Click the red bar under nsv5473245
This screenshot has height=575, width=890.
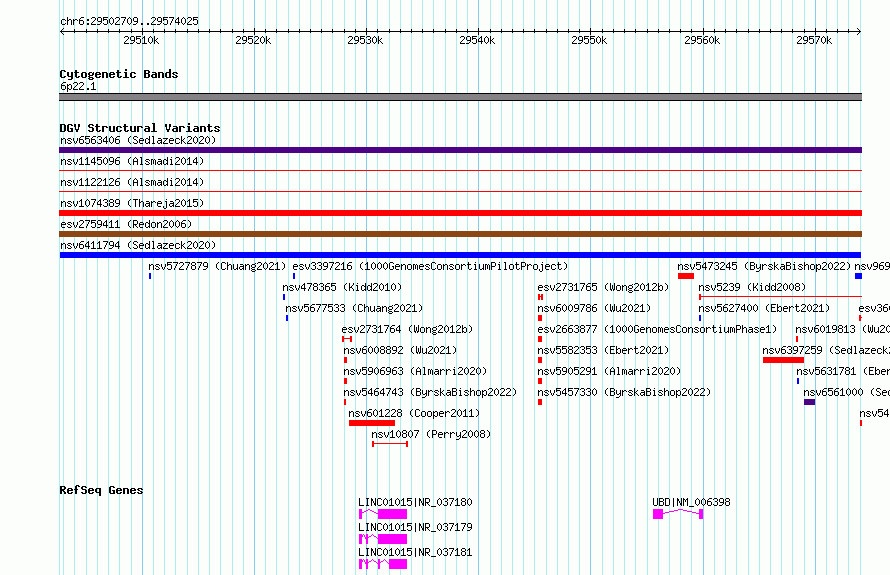coord(686,276)
